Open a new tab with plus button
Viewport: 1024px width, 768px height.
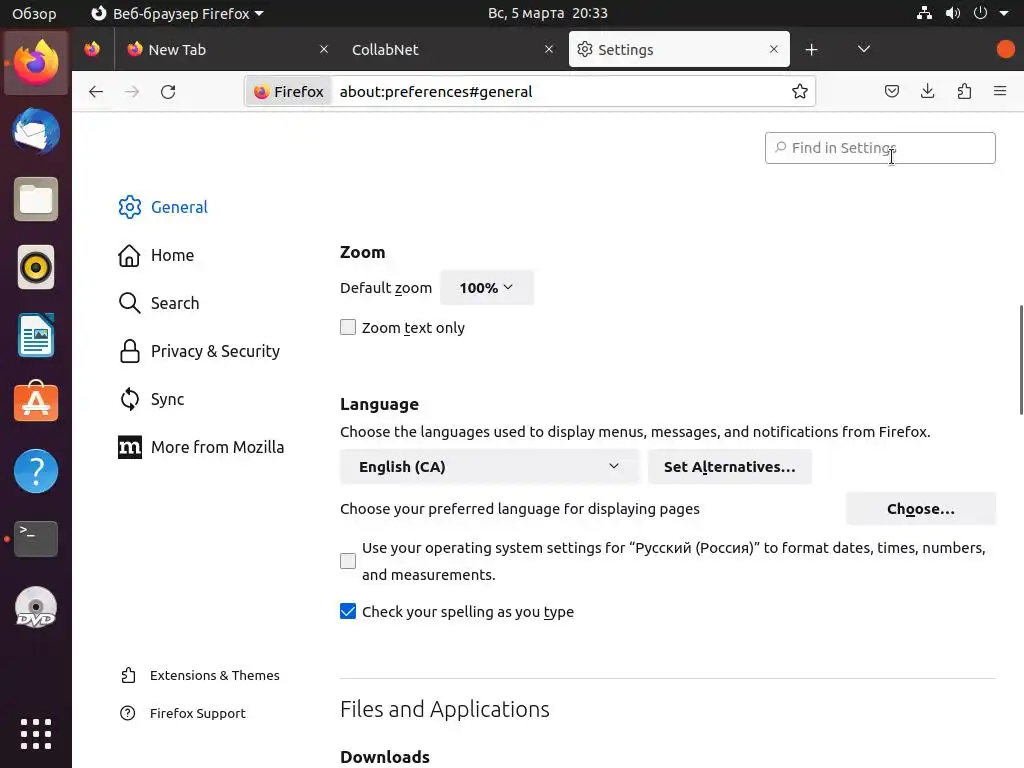[x=811, y=49]
